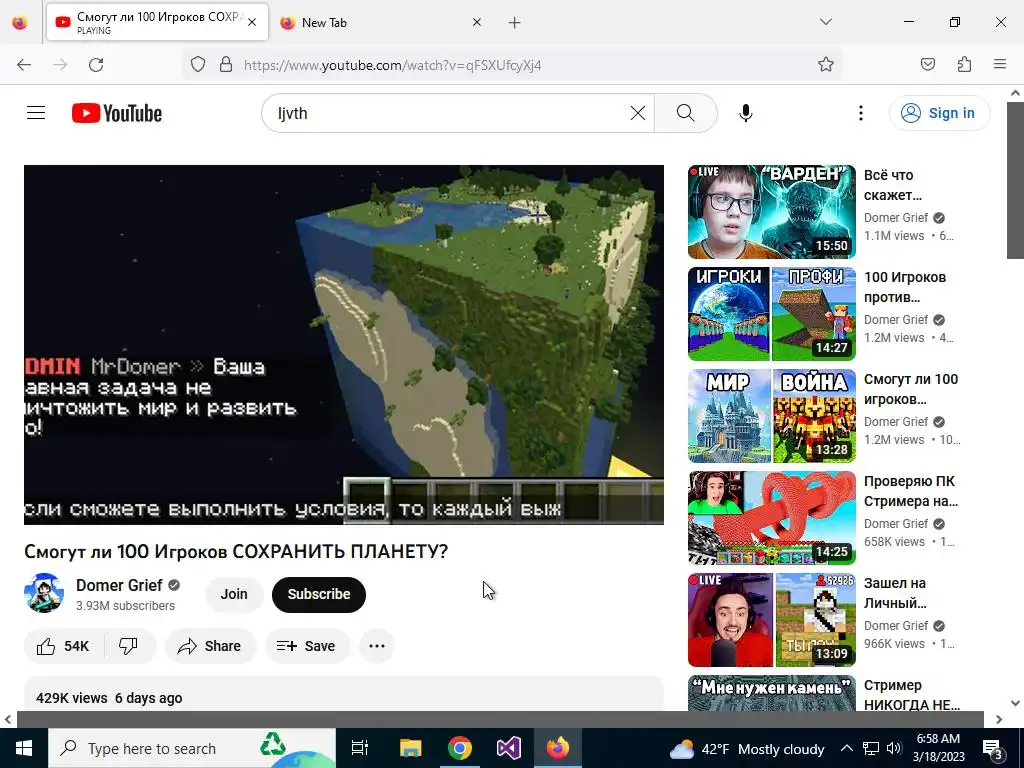Click the Windows taskbar search box
1024x768 pixels.
coord(191,748)
